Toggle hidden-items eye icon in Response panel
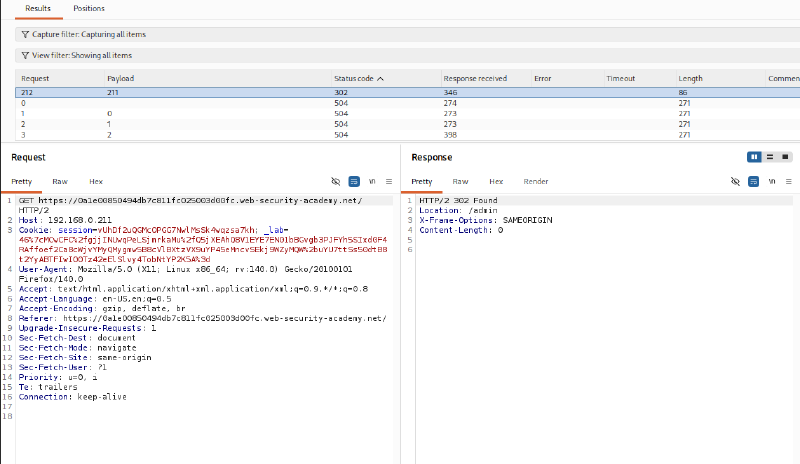Viewport: 800px width, 464px height. [x=735, y=181]
